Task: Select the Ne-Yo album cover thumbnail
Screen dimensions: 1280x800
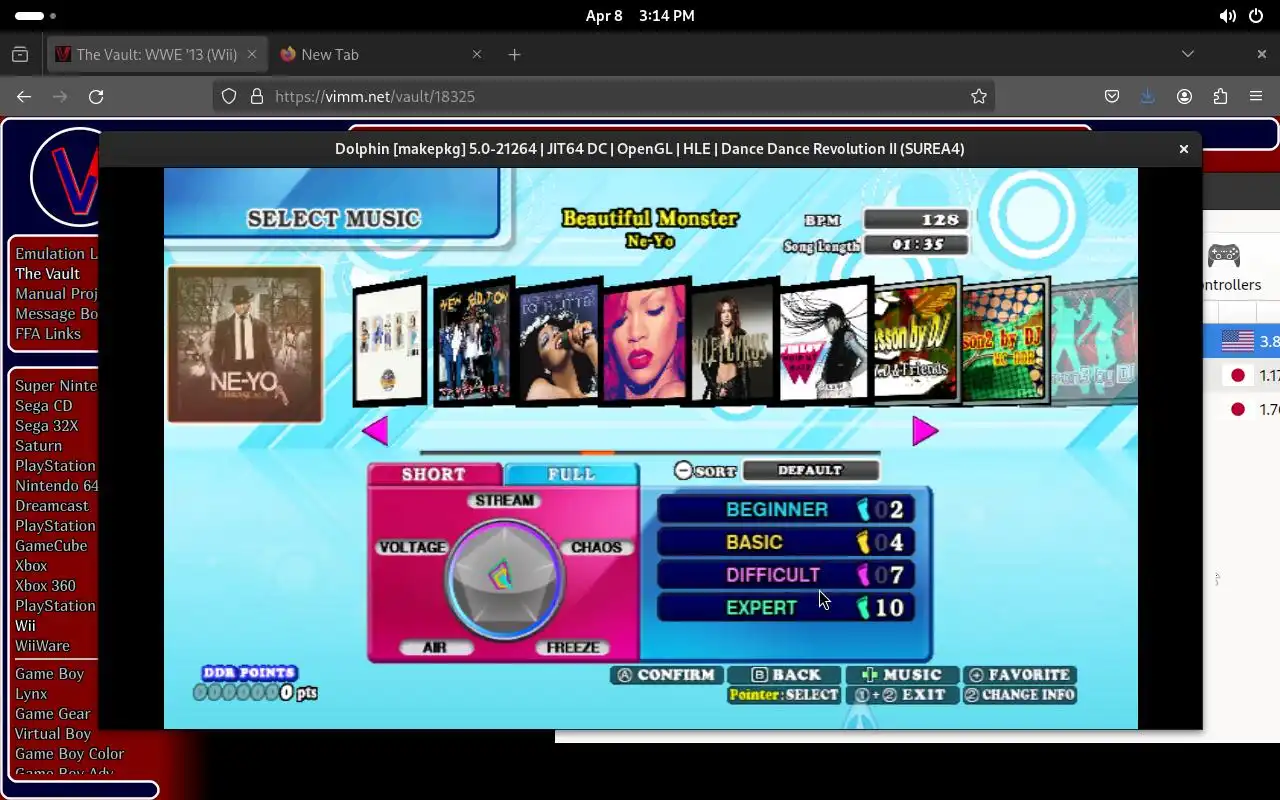Action: (245, 344)
